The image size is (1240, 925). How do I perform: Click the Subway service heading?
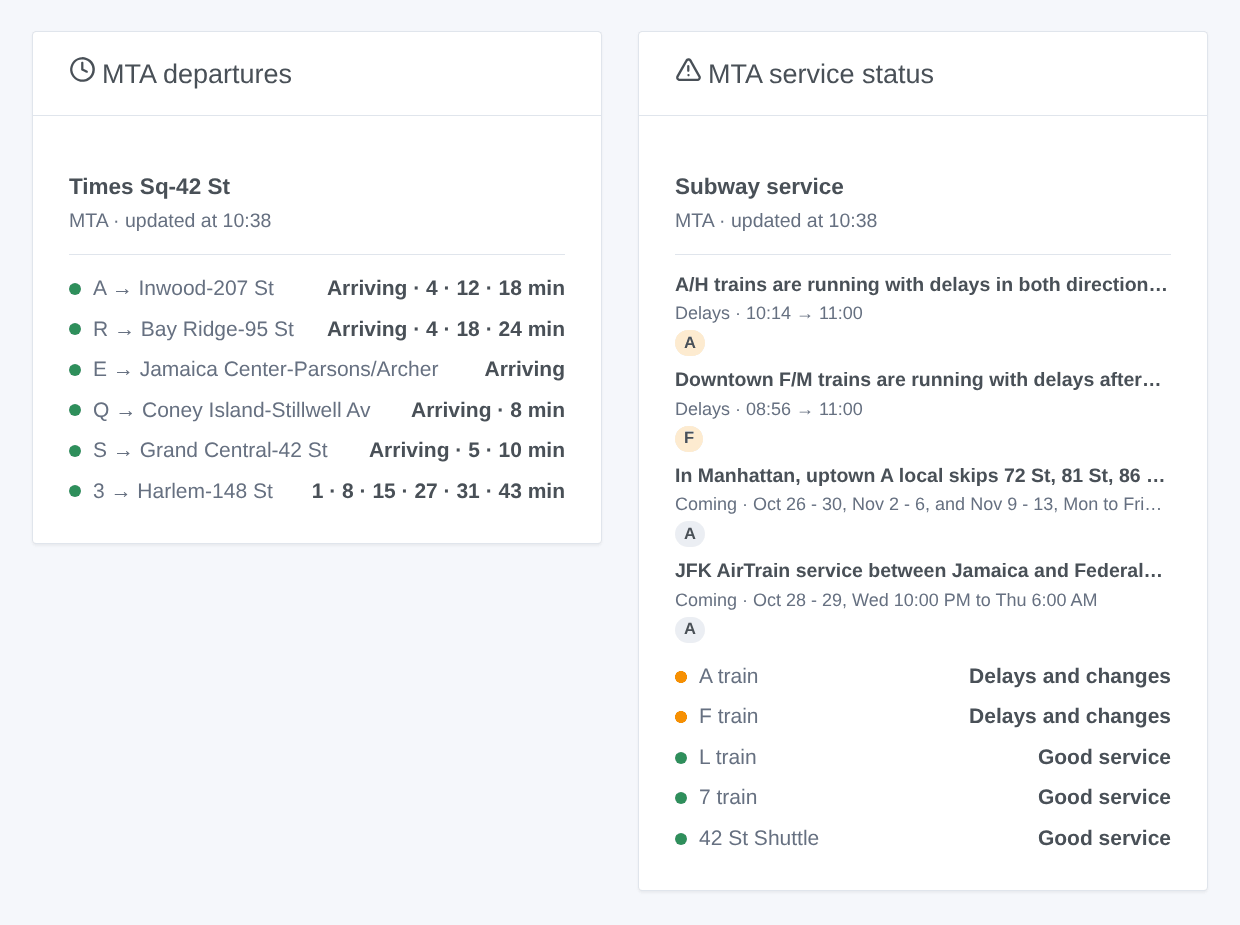coord(760,187)
